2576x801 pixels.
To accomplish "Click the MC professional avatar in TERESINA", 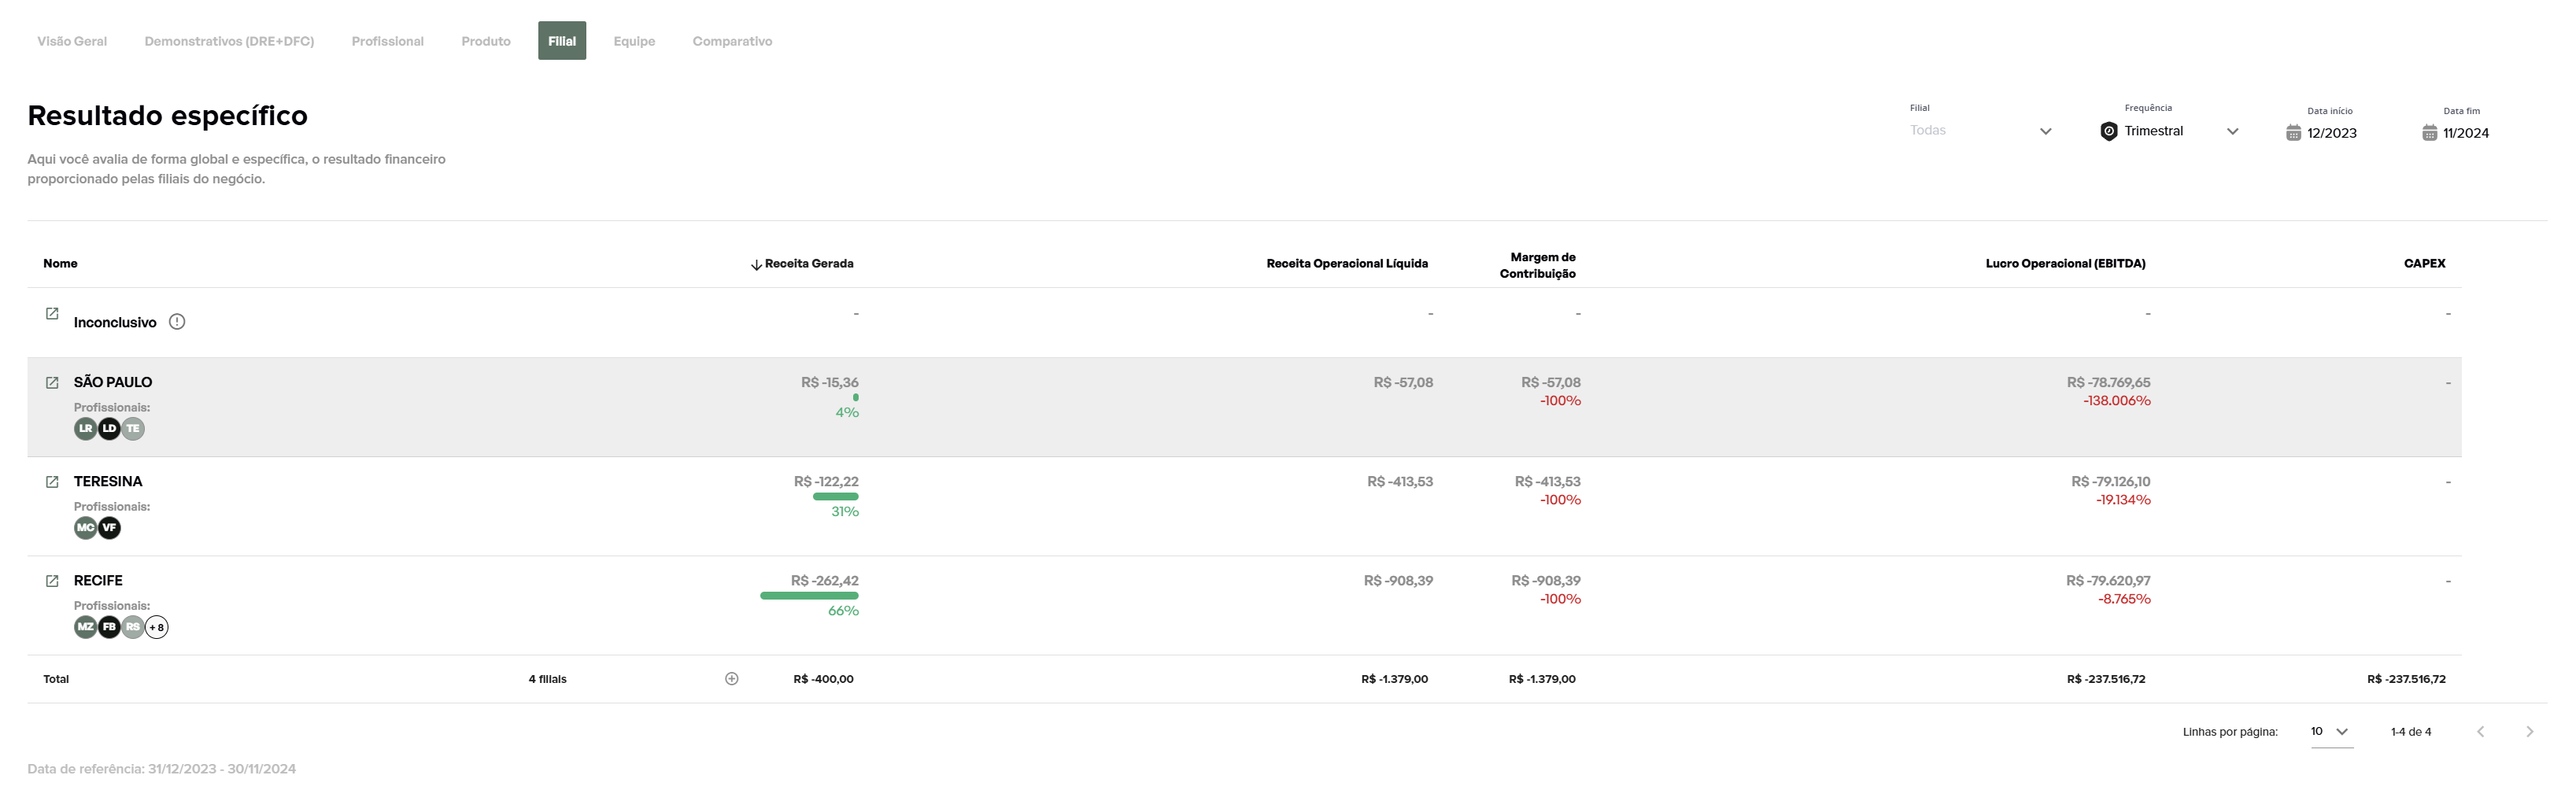I will point(86,528).
